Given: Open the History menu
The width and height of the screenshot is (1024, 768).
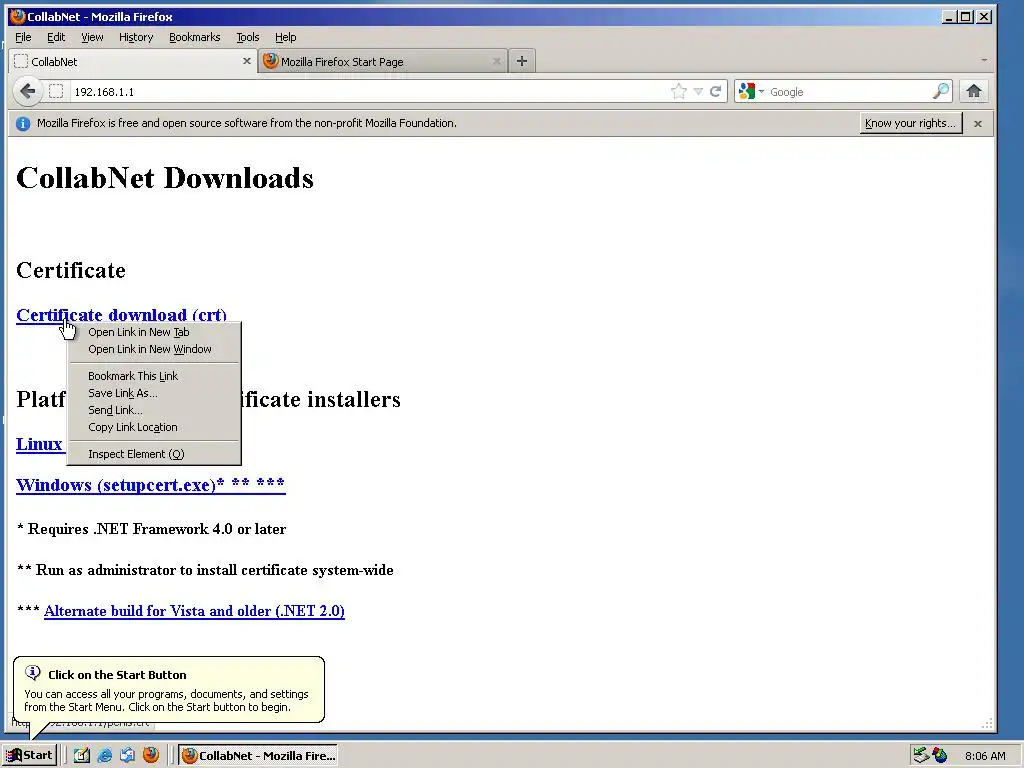Looking at the screenshot, I should pyautogui.click(x=136, y=37).
